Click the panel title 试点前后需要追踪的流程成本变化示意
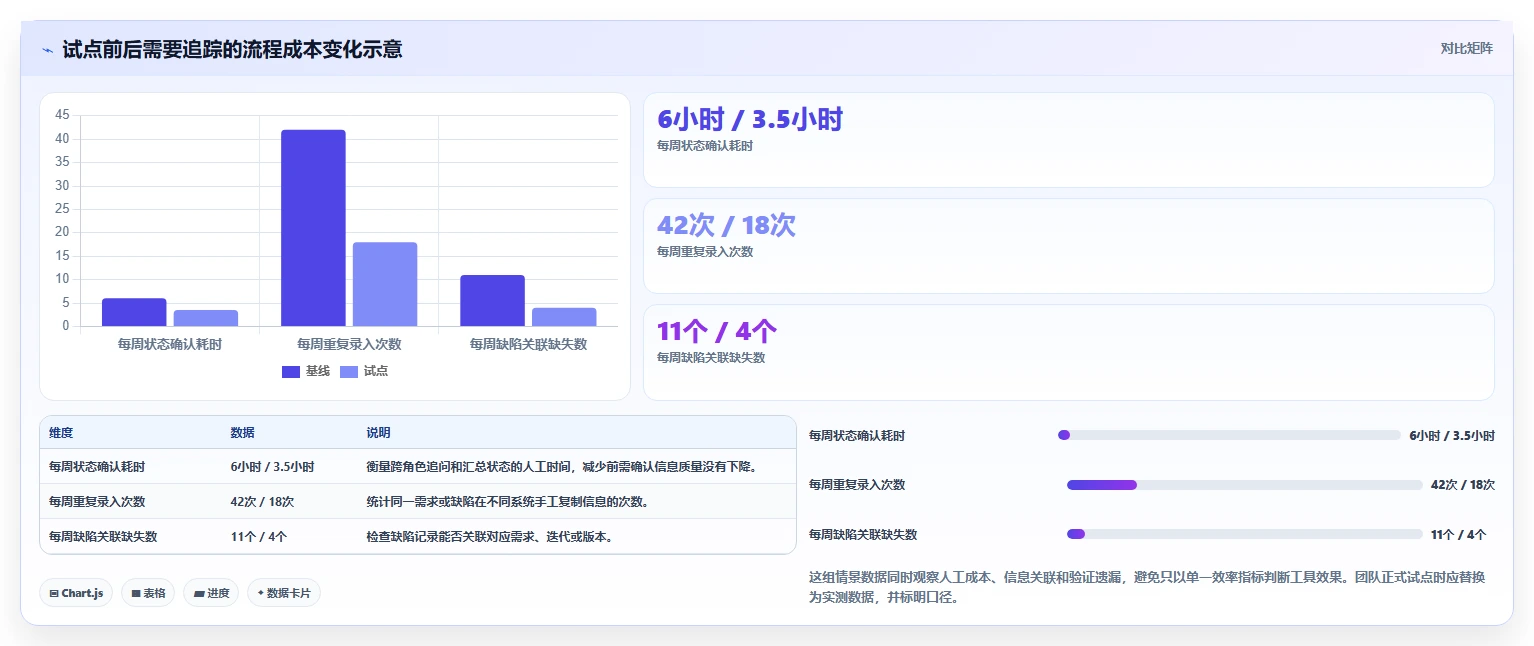The height and width of the screenshot is (646, 1534). (x=232, y=49)
